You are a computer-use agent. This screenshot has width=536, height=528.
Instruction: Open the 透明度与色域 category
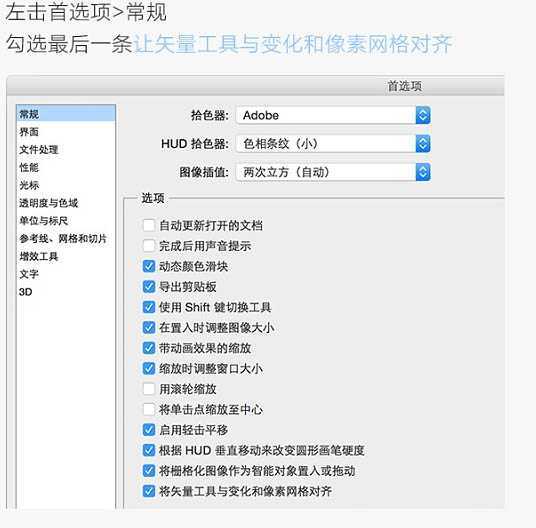[66, 203]
